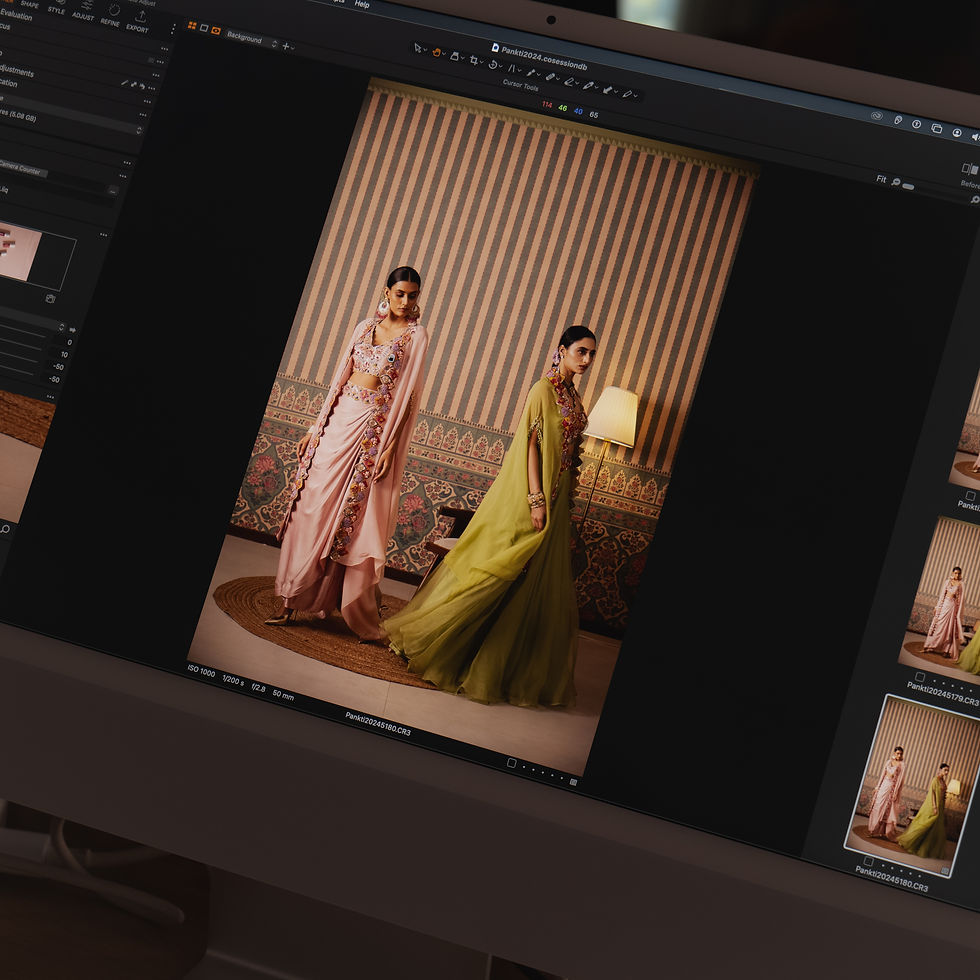
Task: Click the viewer zoom-out magnifier icon
Action: [x=896, y=182]
